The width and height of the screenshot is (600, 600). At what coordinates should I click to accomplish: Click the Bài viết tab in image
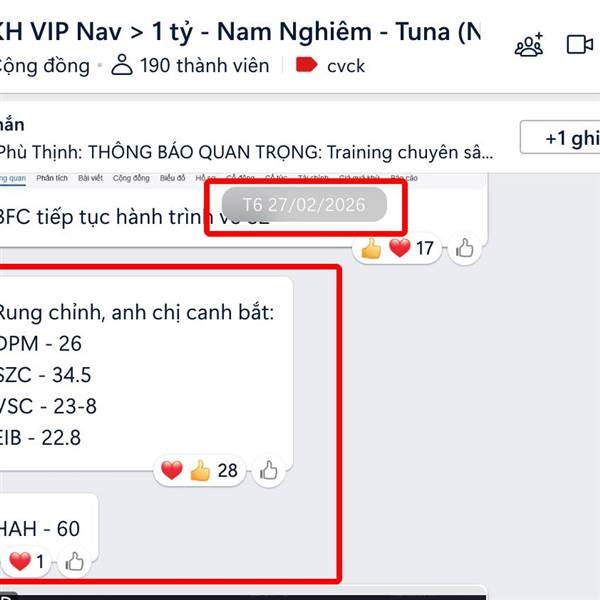pos(90,178)
